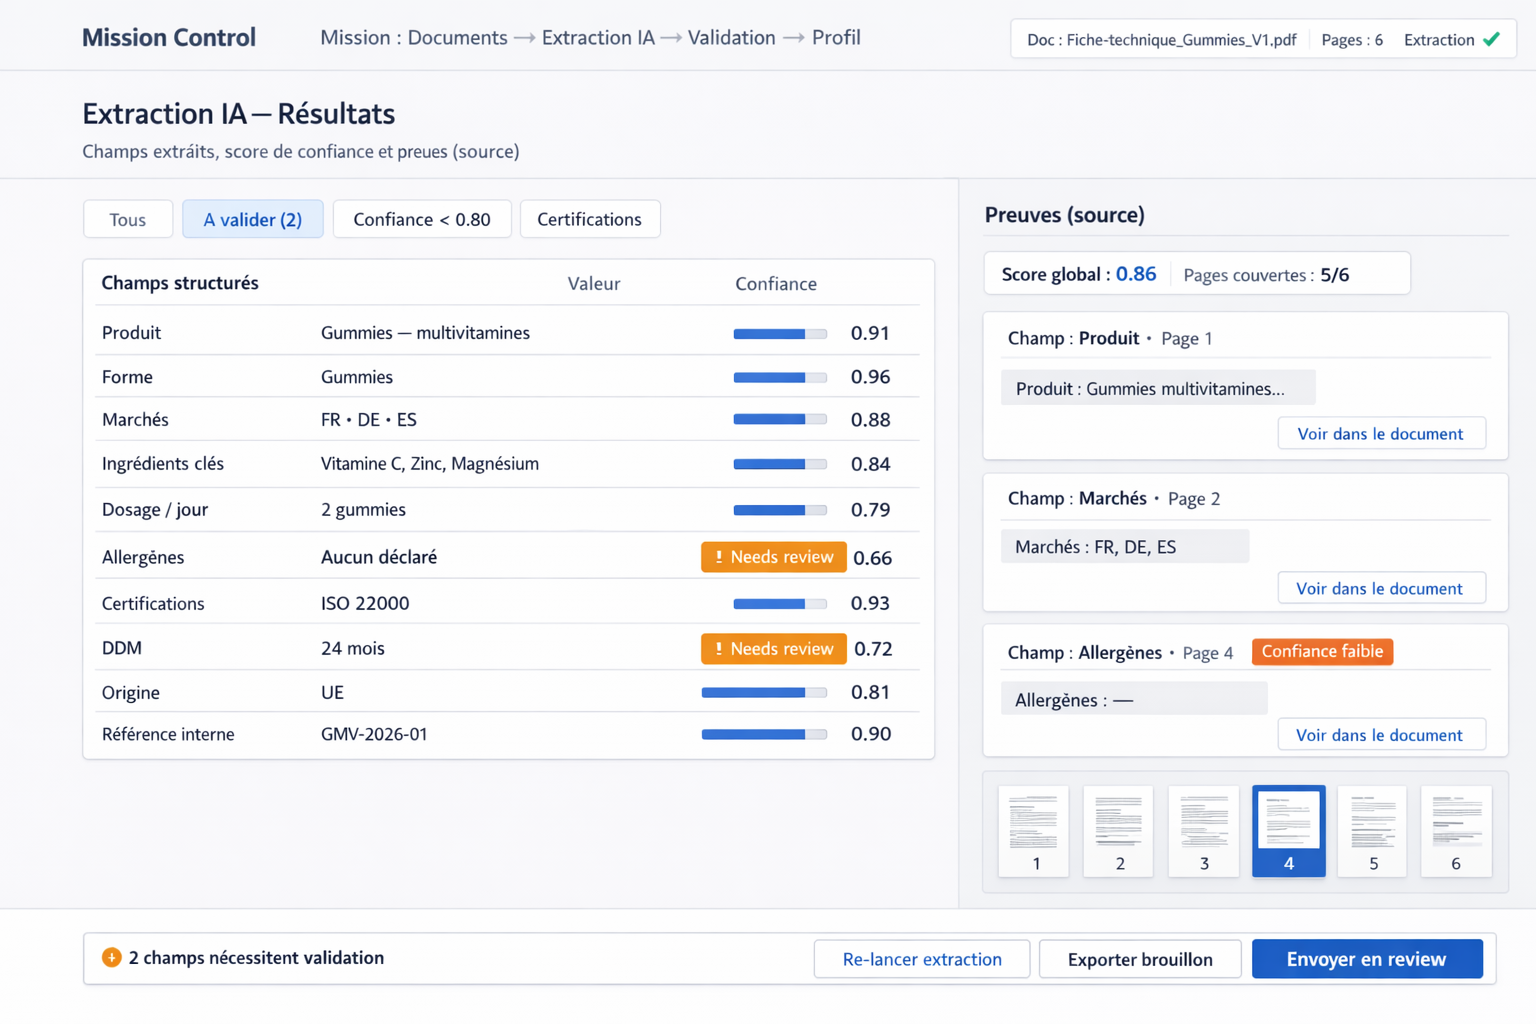Click the green extraction checkmark icon
1536x1024 pixels.
[x=1491, y=40]
